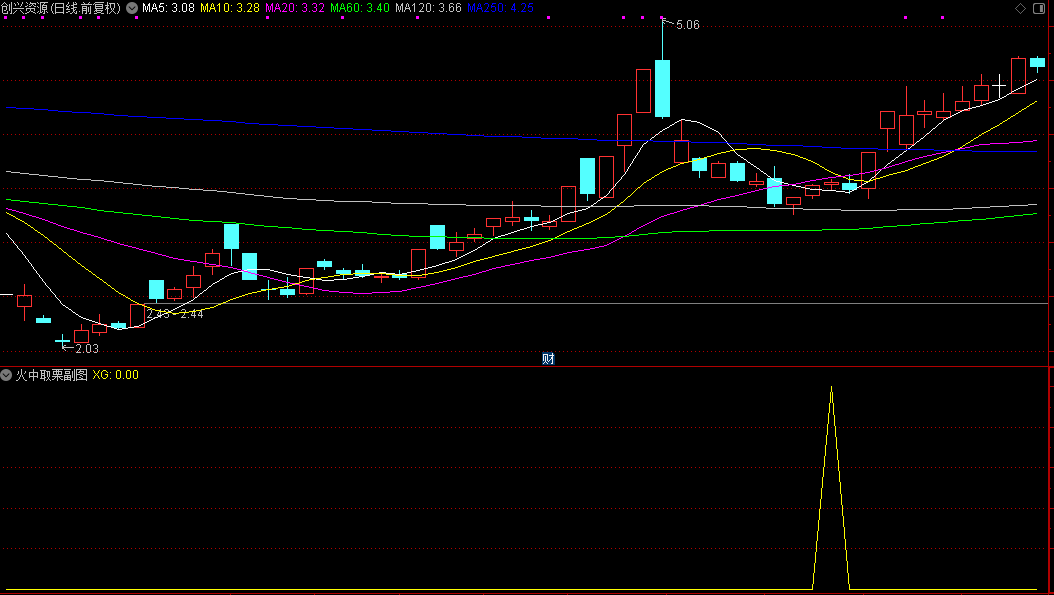
Task: Select the cross candle at the 2.03 low
Action: click(x=63, y=342)
